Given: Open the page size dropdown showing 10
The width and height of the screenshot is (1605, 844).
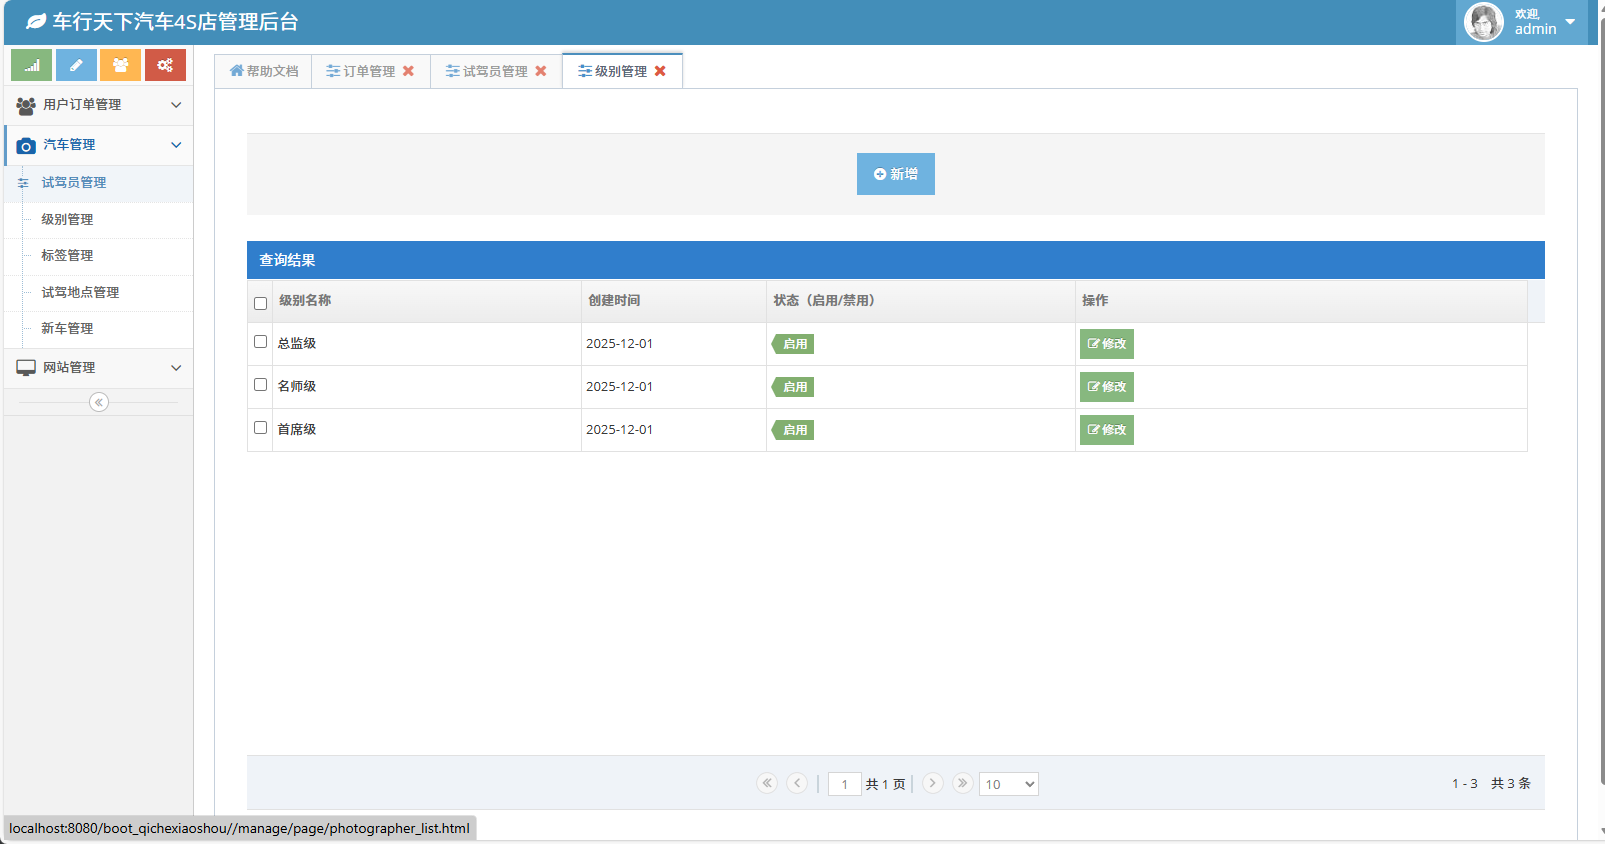Looking at the screenshot, I should (1008, 784).
